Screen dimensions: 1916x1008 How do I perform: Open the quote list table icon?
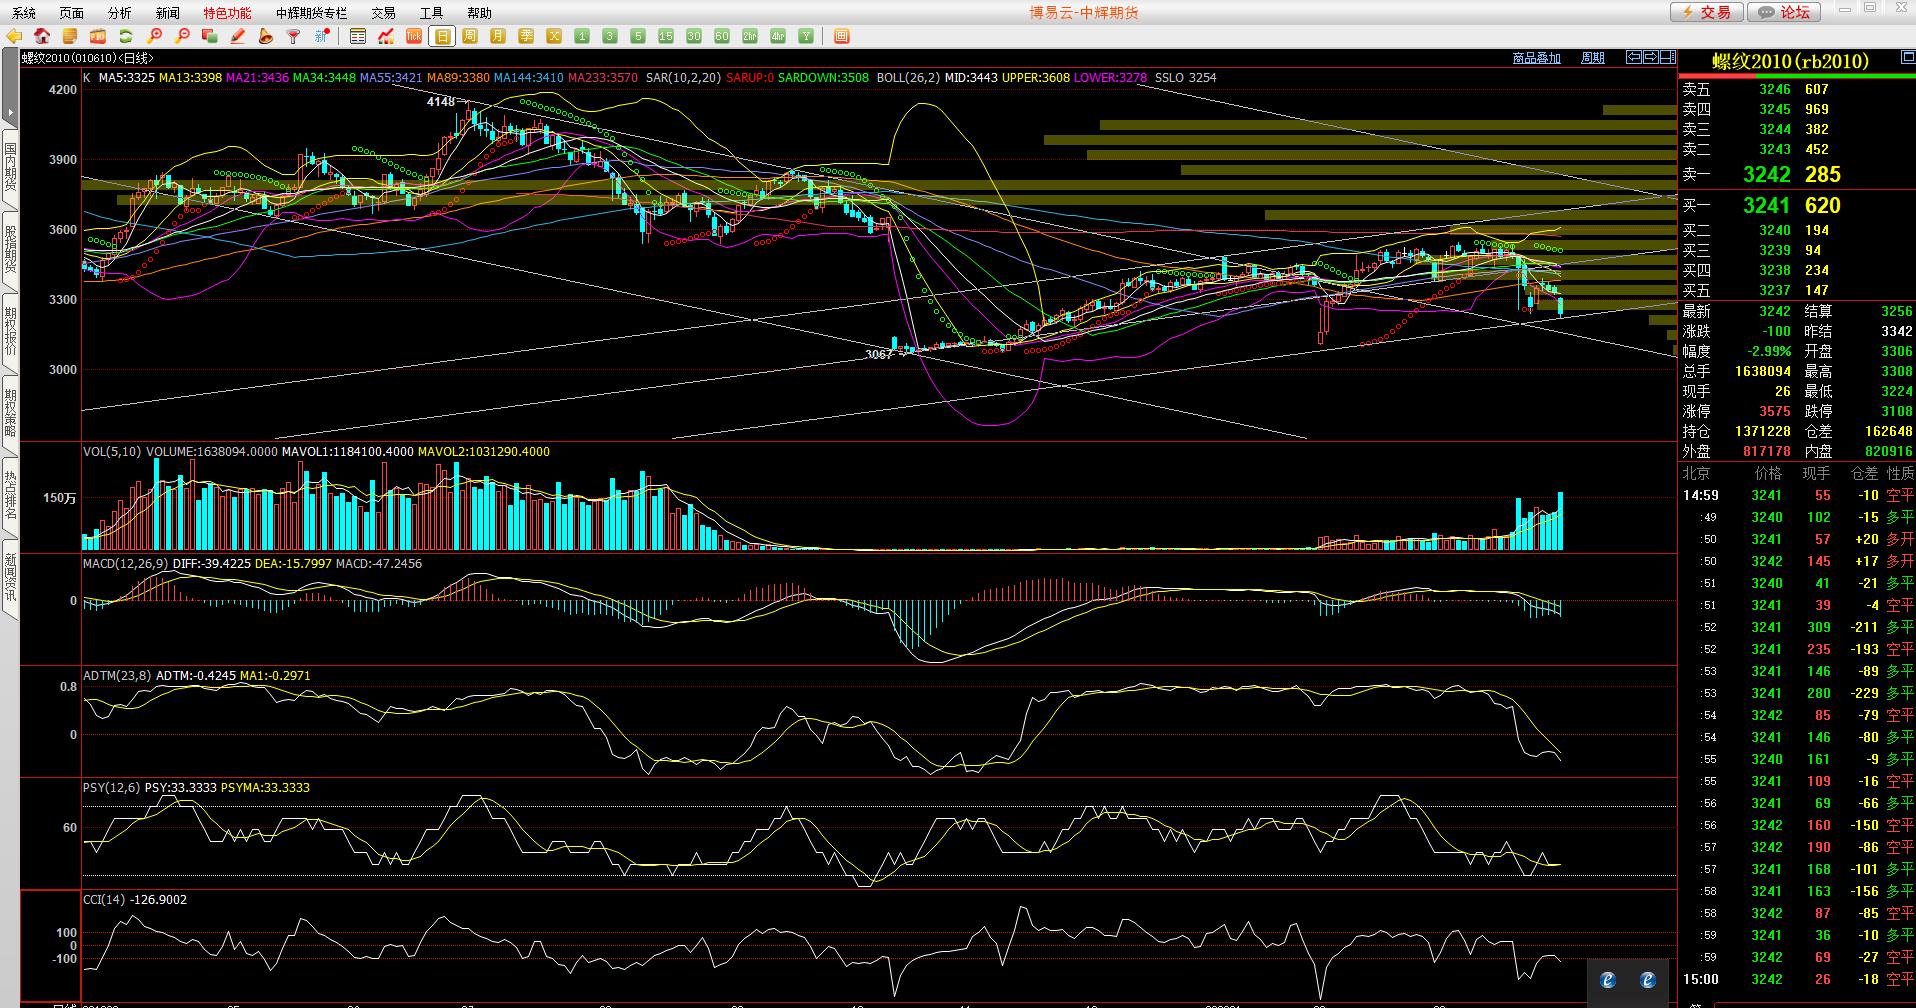(358, 37)
